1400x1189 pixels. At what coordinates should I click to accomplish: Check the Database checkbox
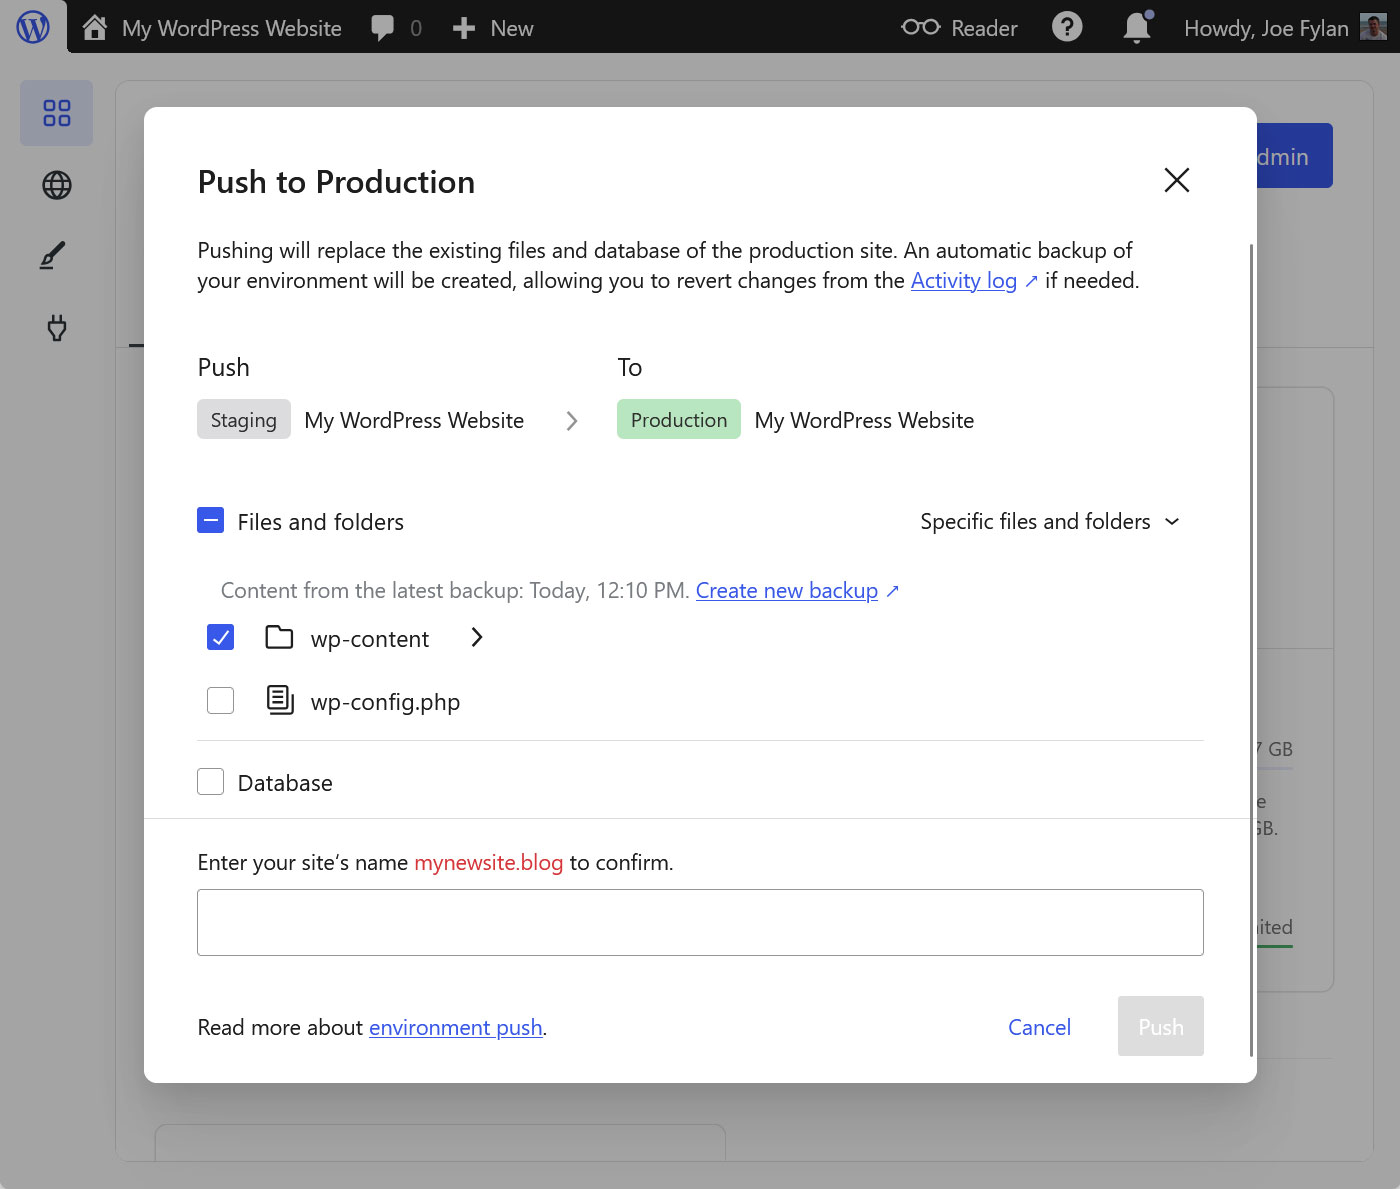(210, 781)
